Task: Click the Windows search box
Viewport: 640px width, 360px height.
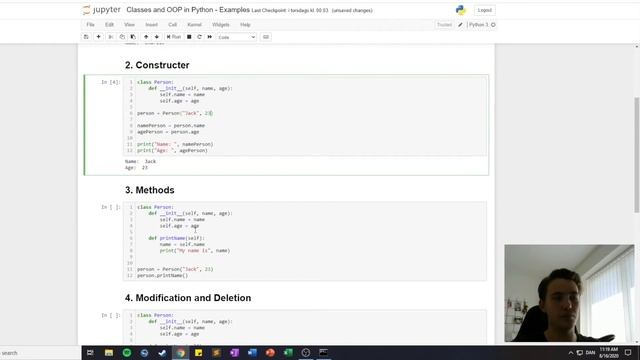Action: 40,353
